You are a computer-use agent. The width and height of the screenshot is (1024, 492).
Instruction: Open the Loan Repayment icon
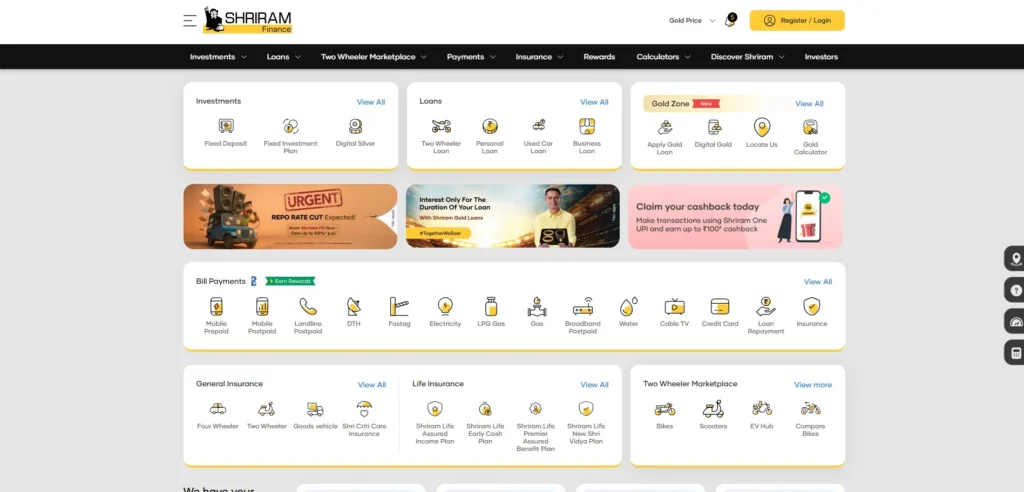766,306
